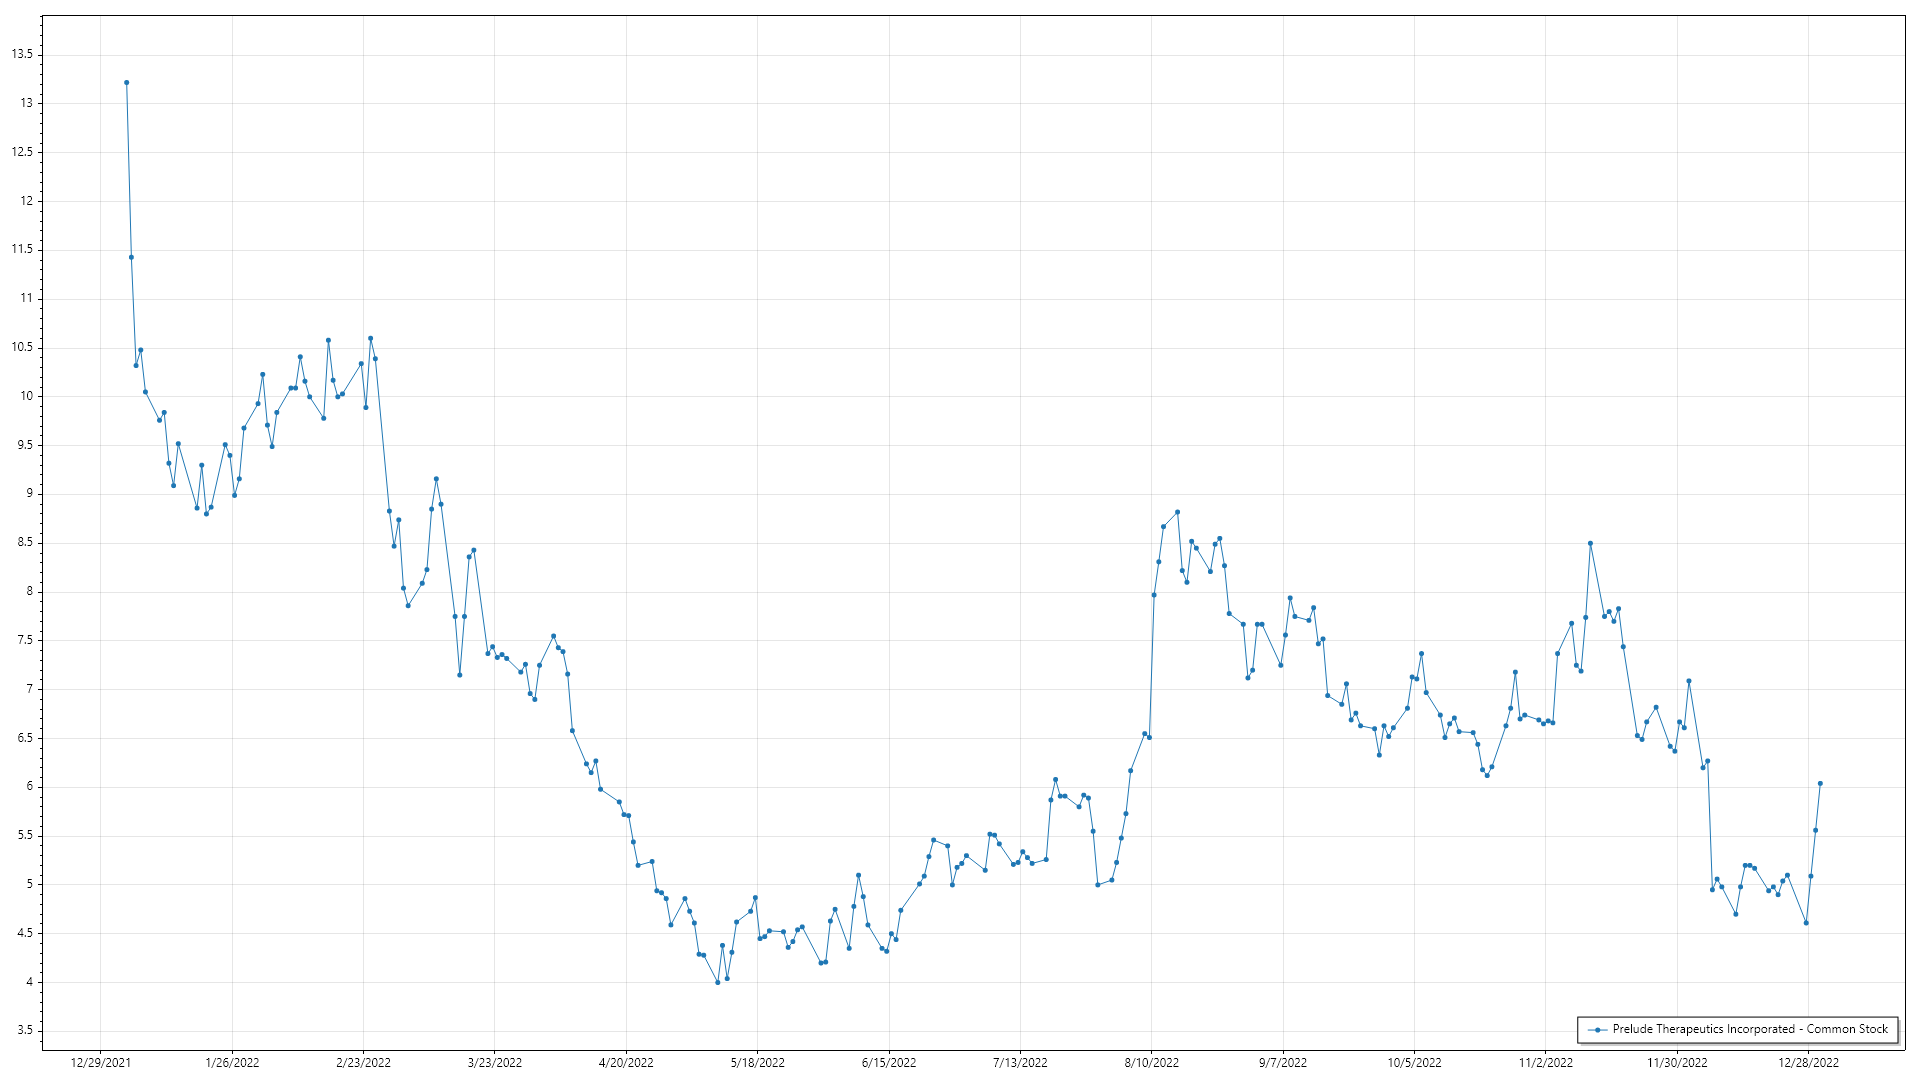Click the second data point near 11.4

131,257
